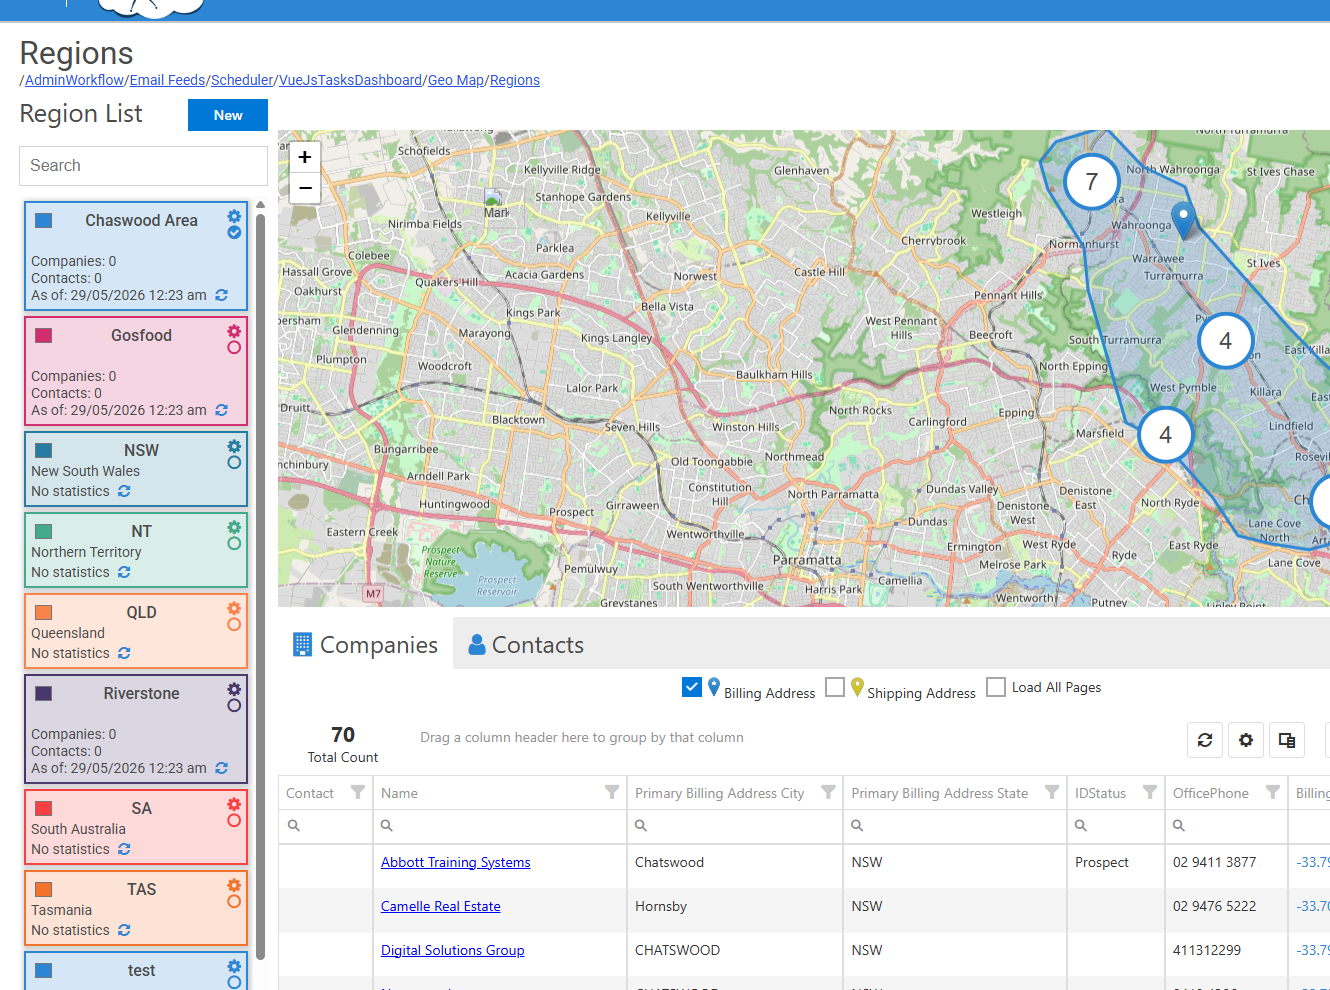The height and width of the screenshot is (990, 1330).
Task: Open Email Feeds breadcrumb link
Action: (167, 80)
